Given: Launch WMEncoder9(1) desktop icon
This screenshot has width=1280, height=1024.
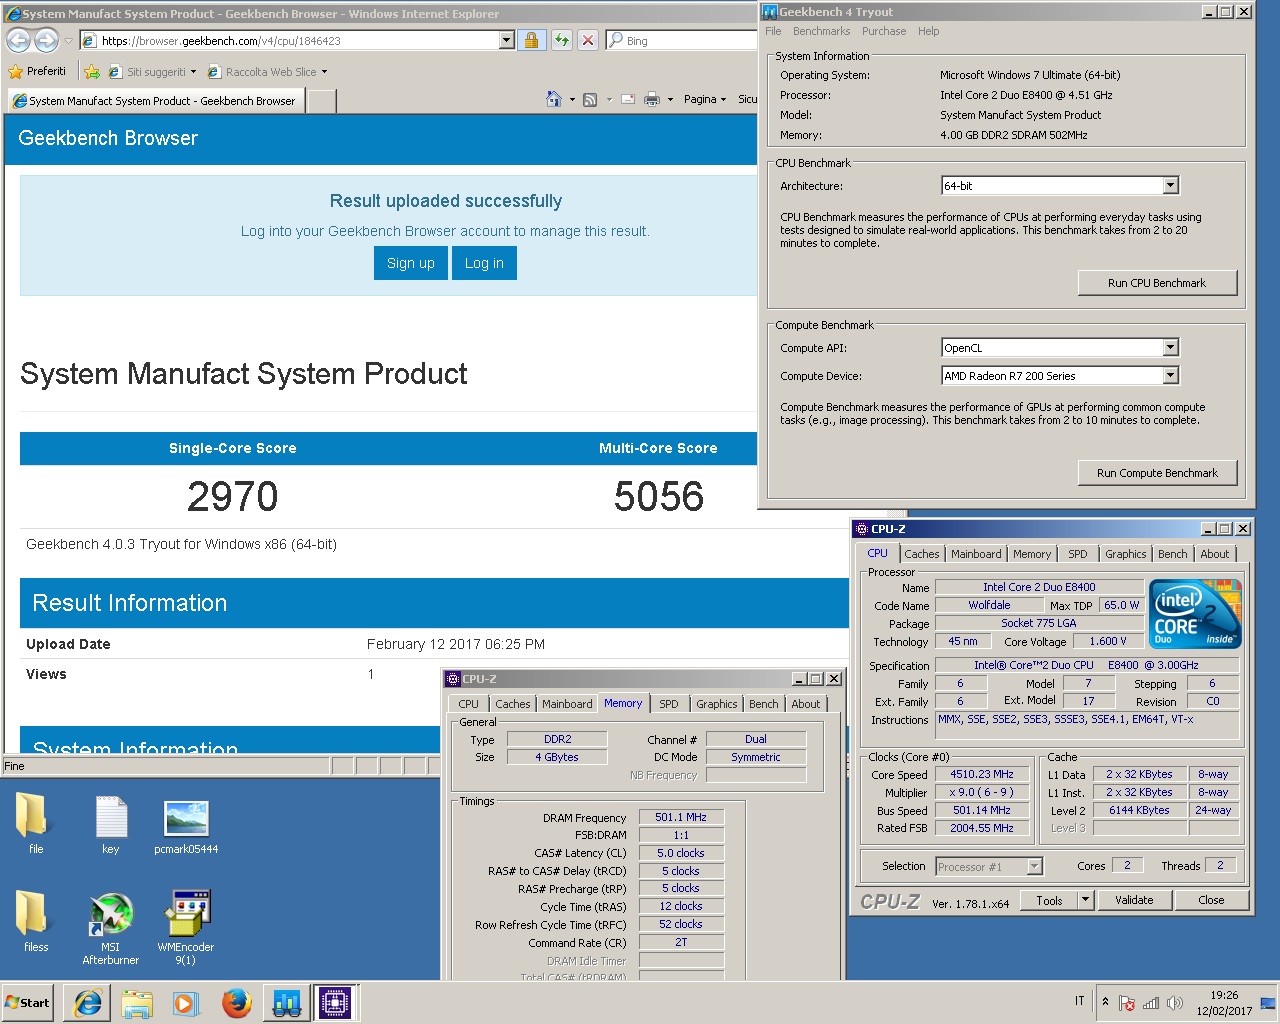Looking at the screenshot, I should (x=186, y=928).
